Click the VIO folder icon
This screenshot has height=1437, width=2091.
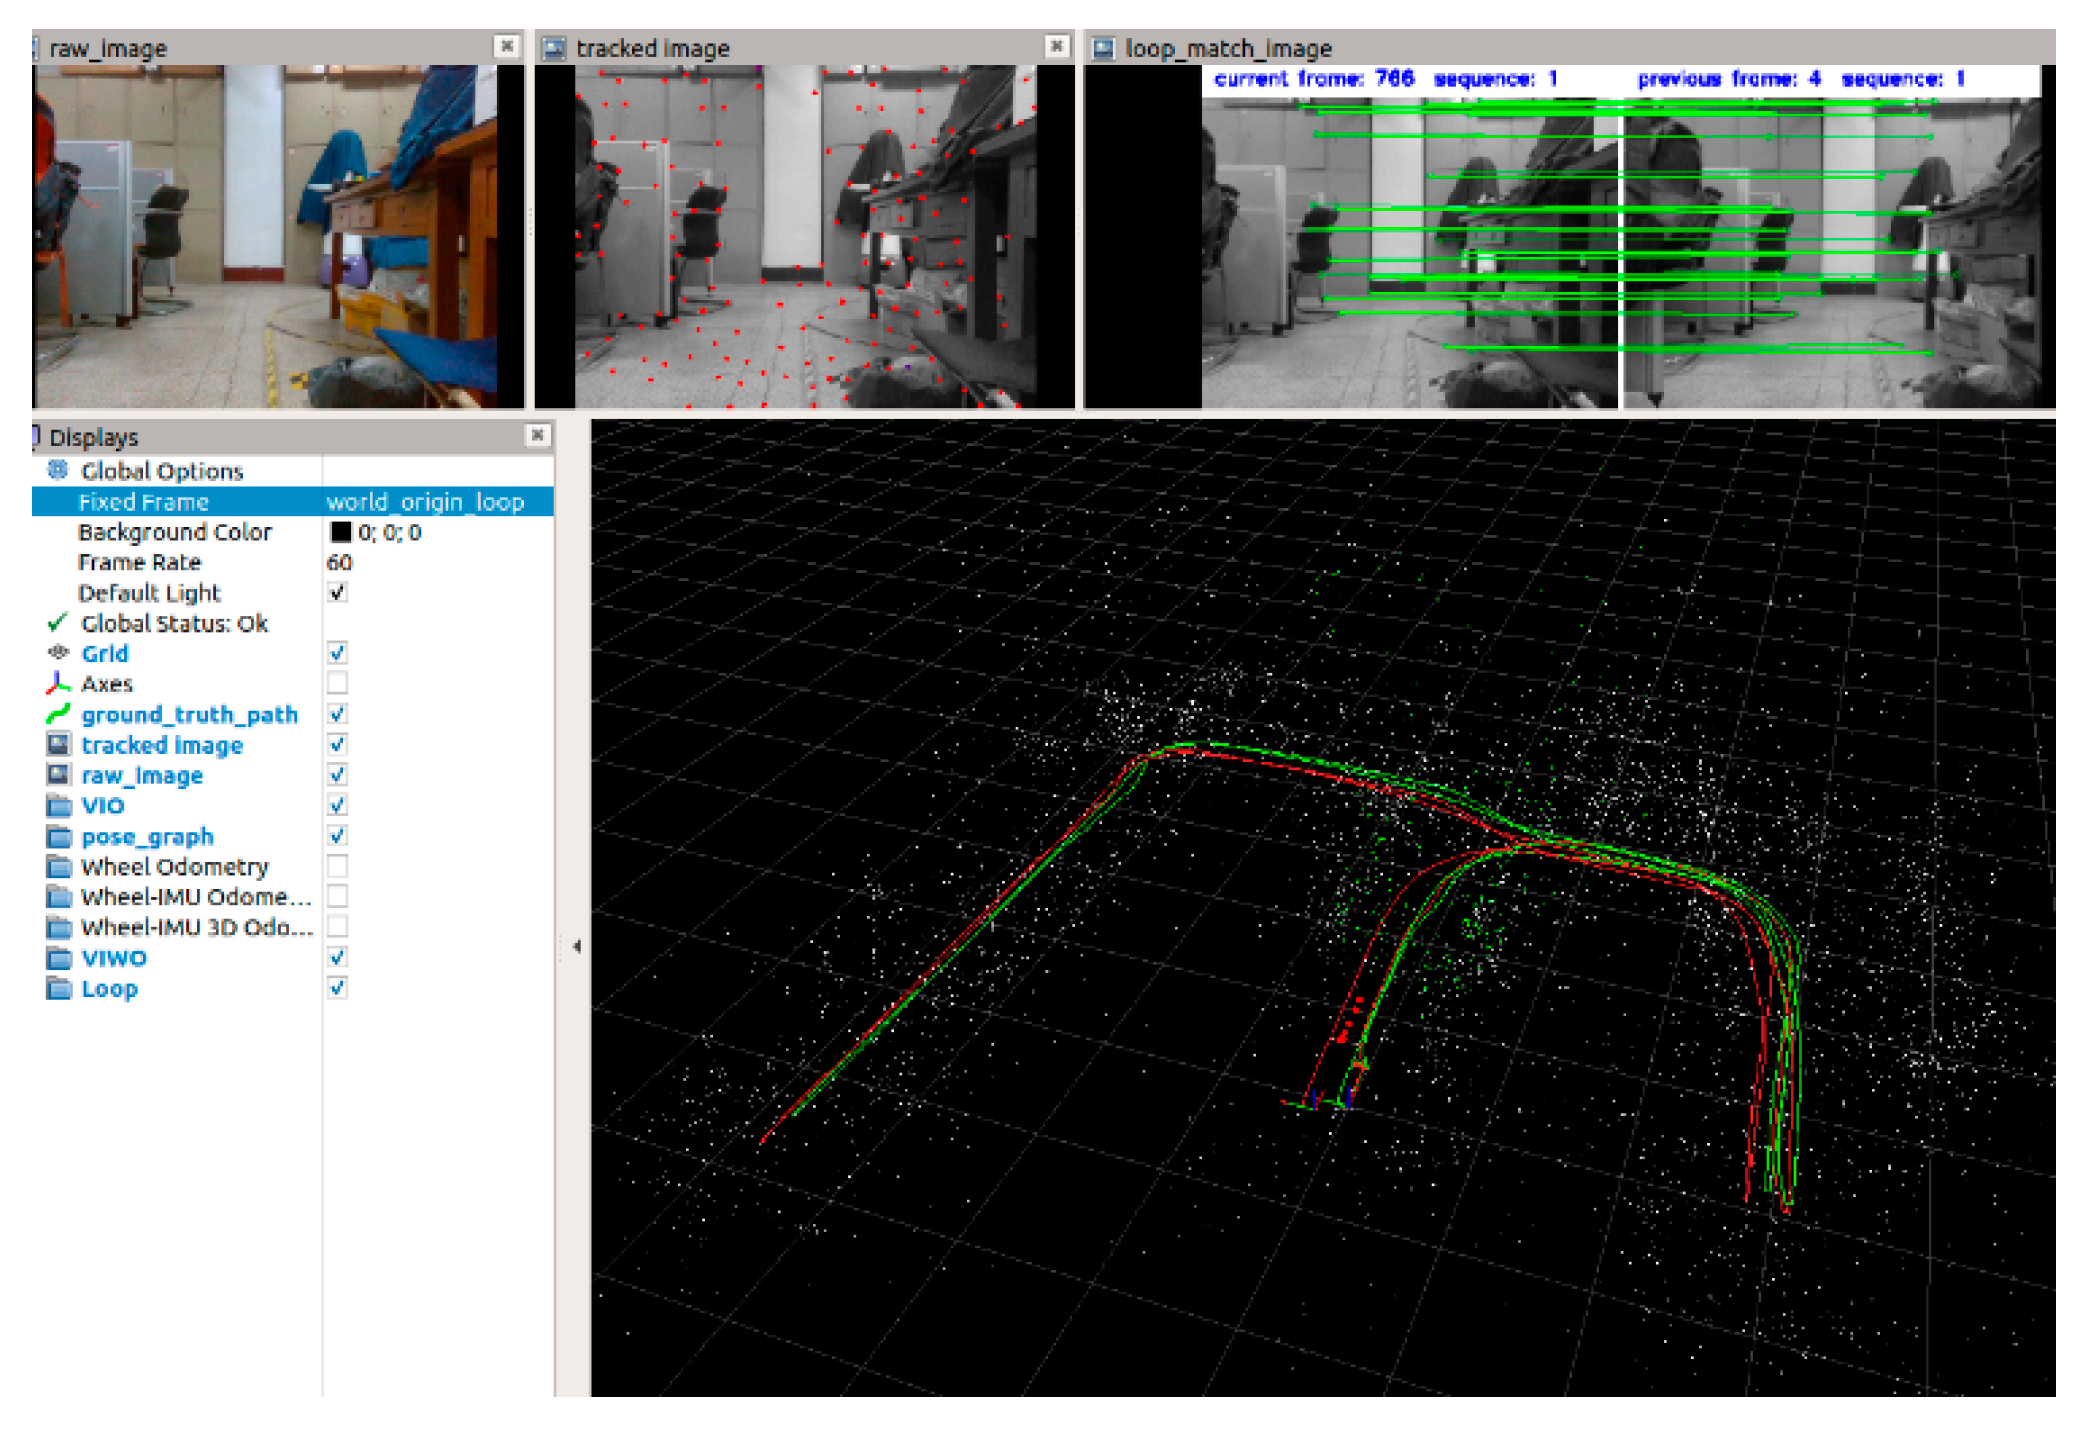coord(59,806)
